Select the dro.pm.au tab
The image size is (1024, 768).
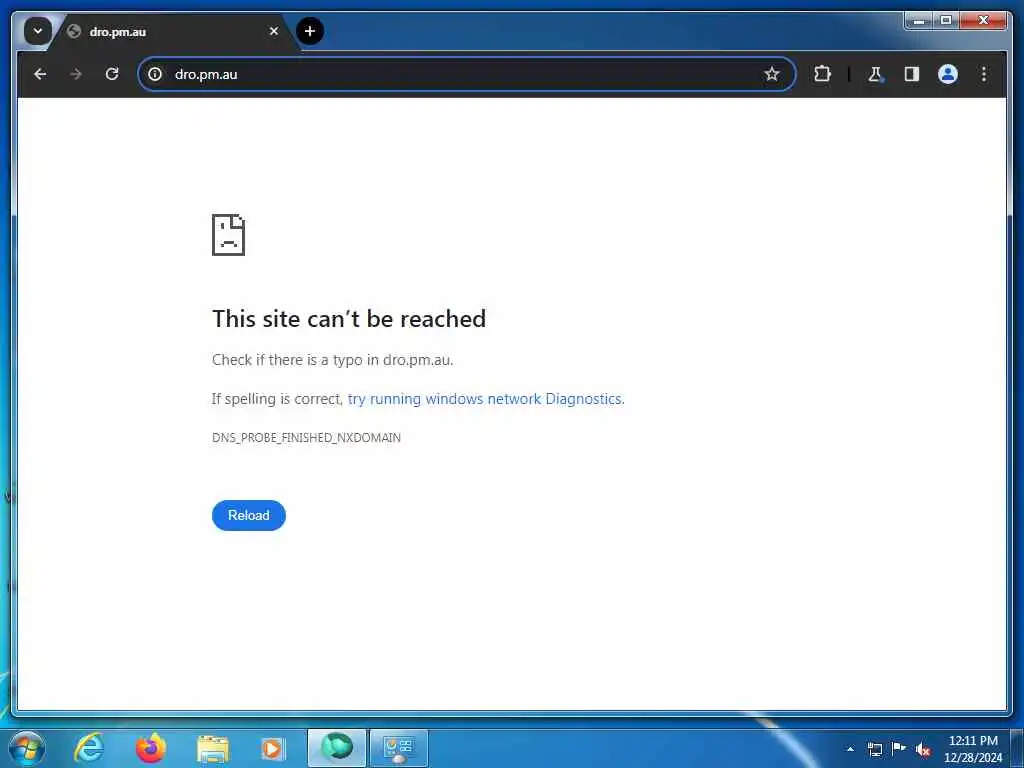(x=171, y=31)
